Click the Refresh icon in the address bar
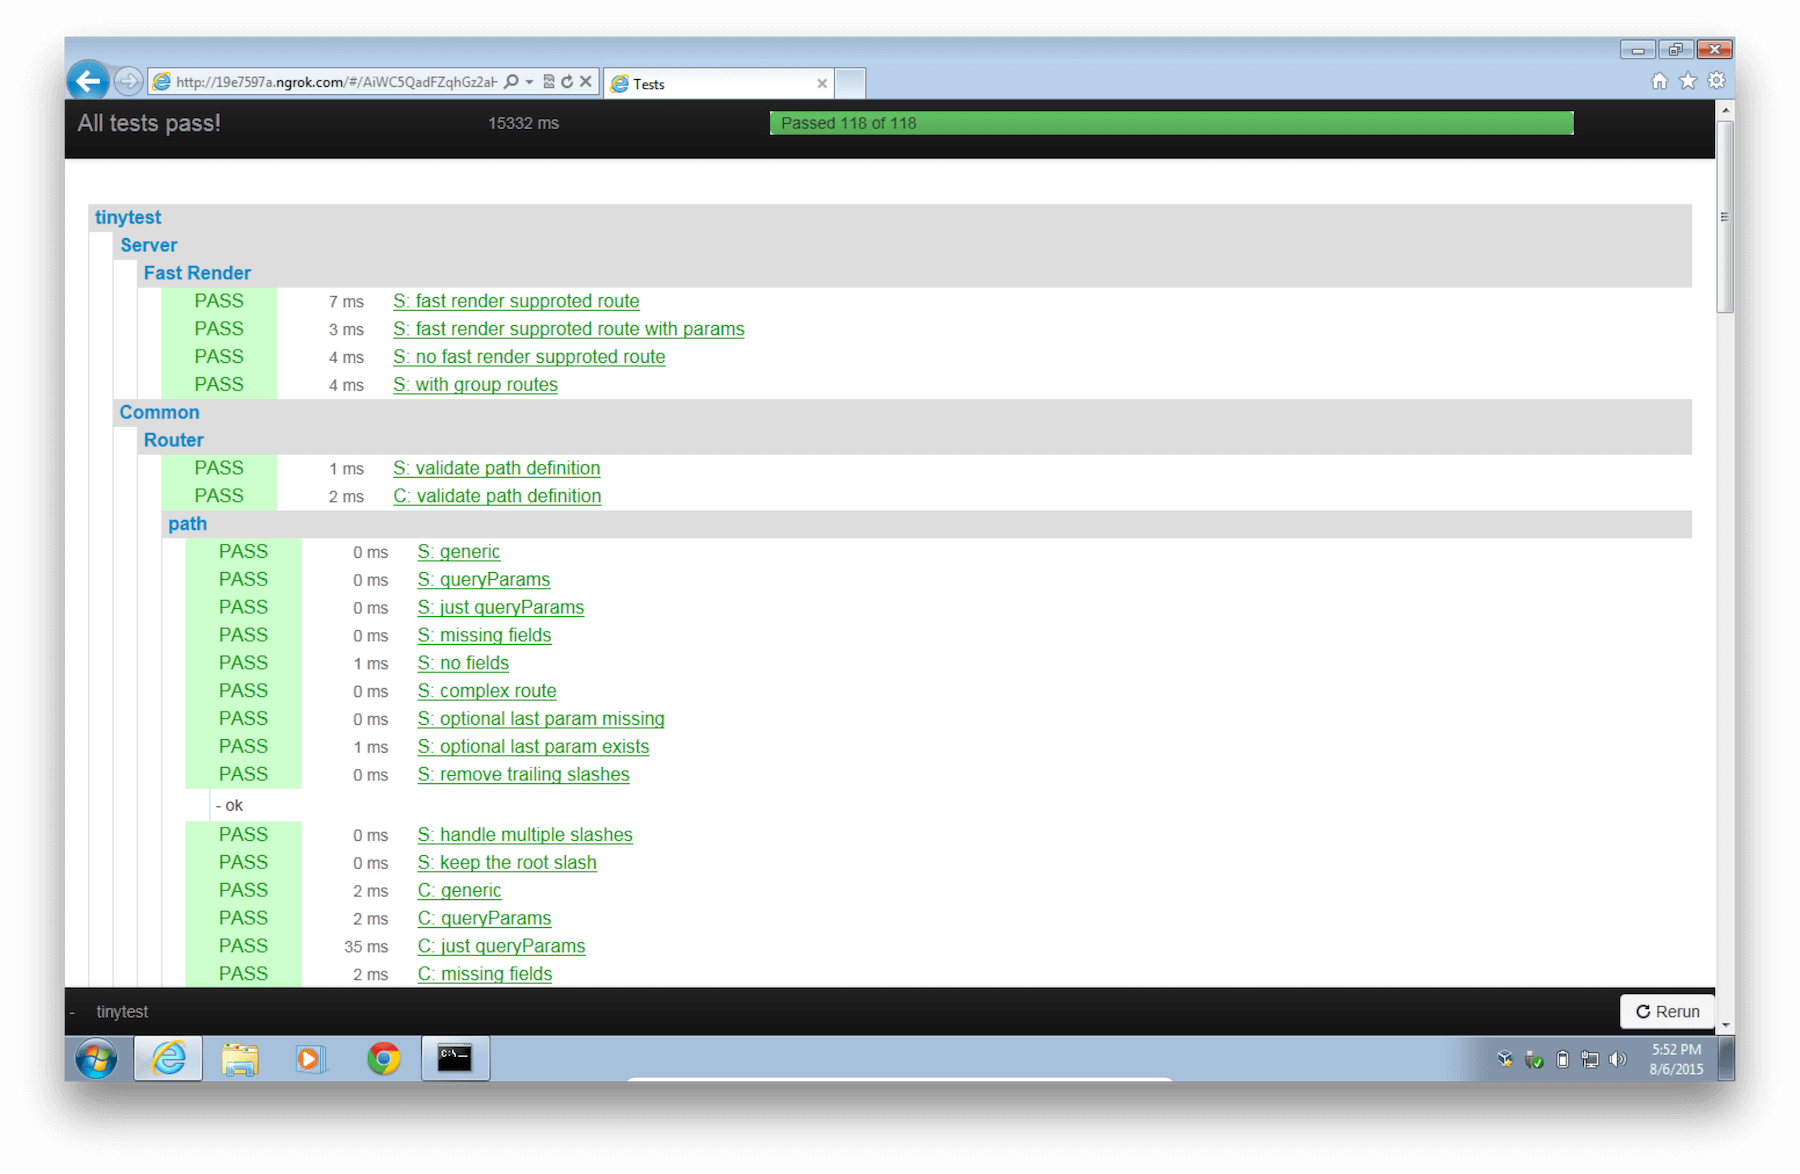Image resolution: width=1800 pixels, height=1174 pixels. point(567,82)
